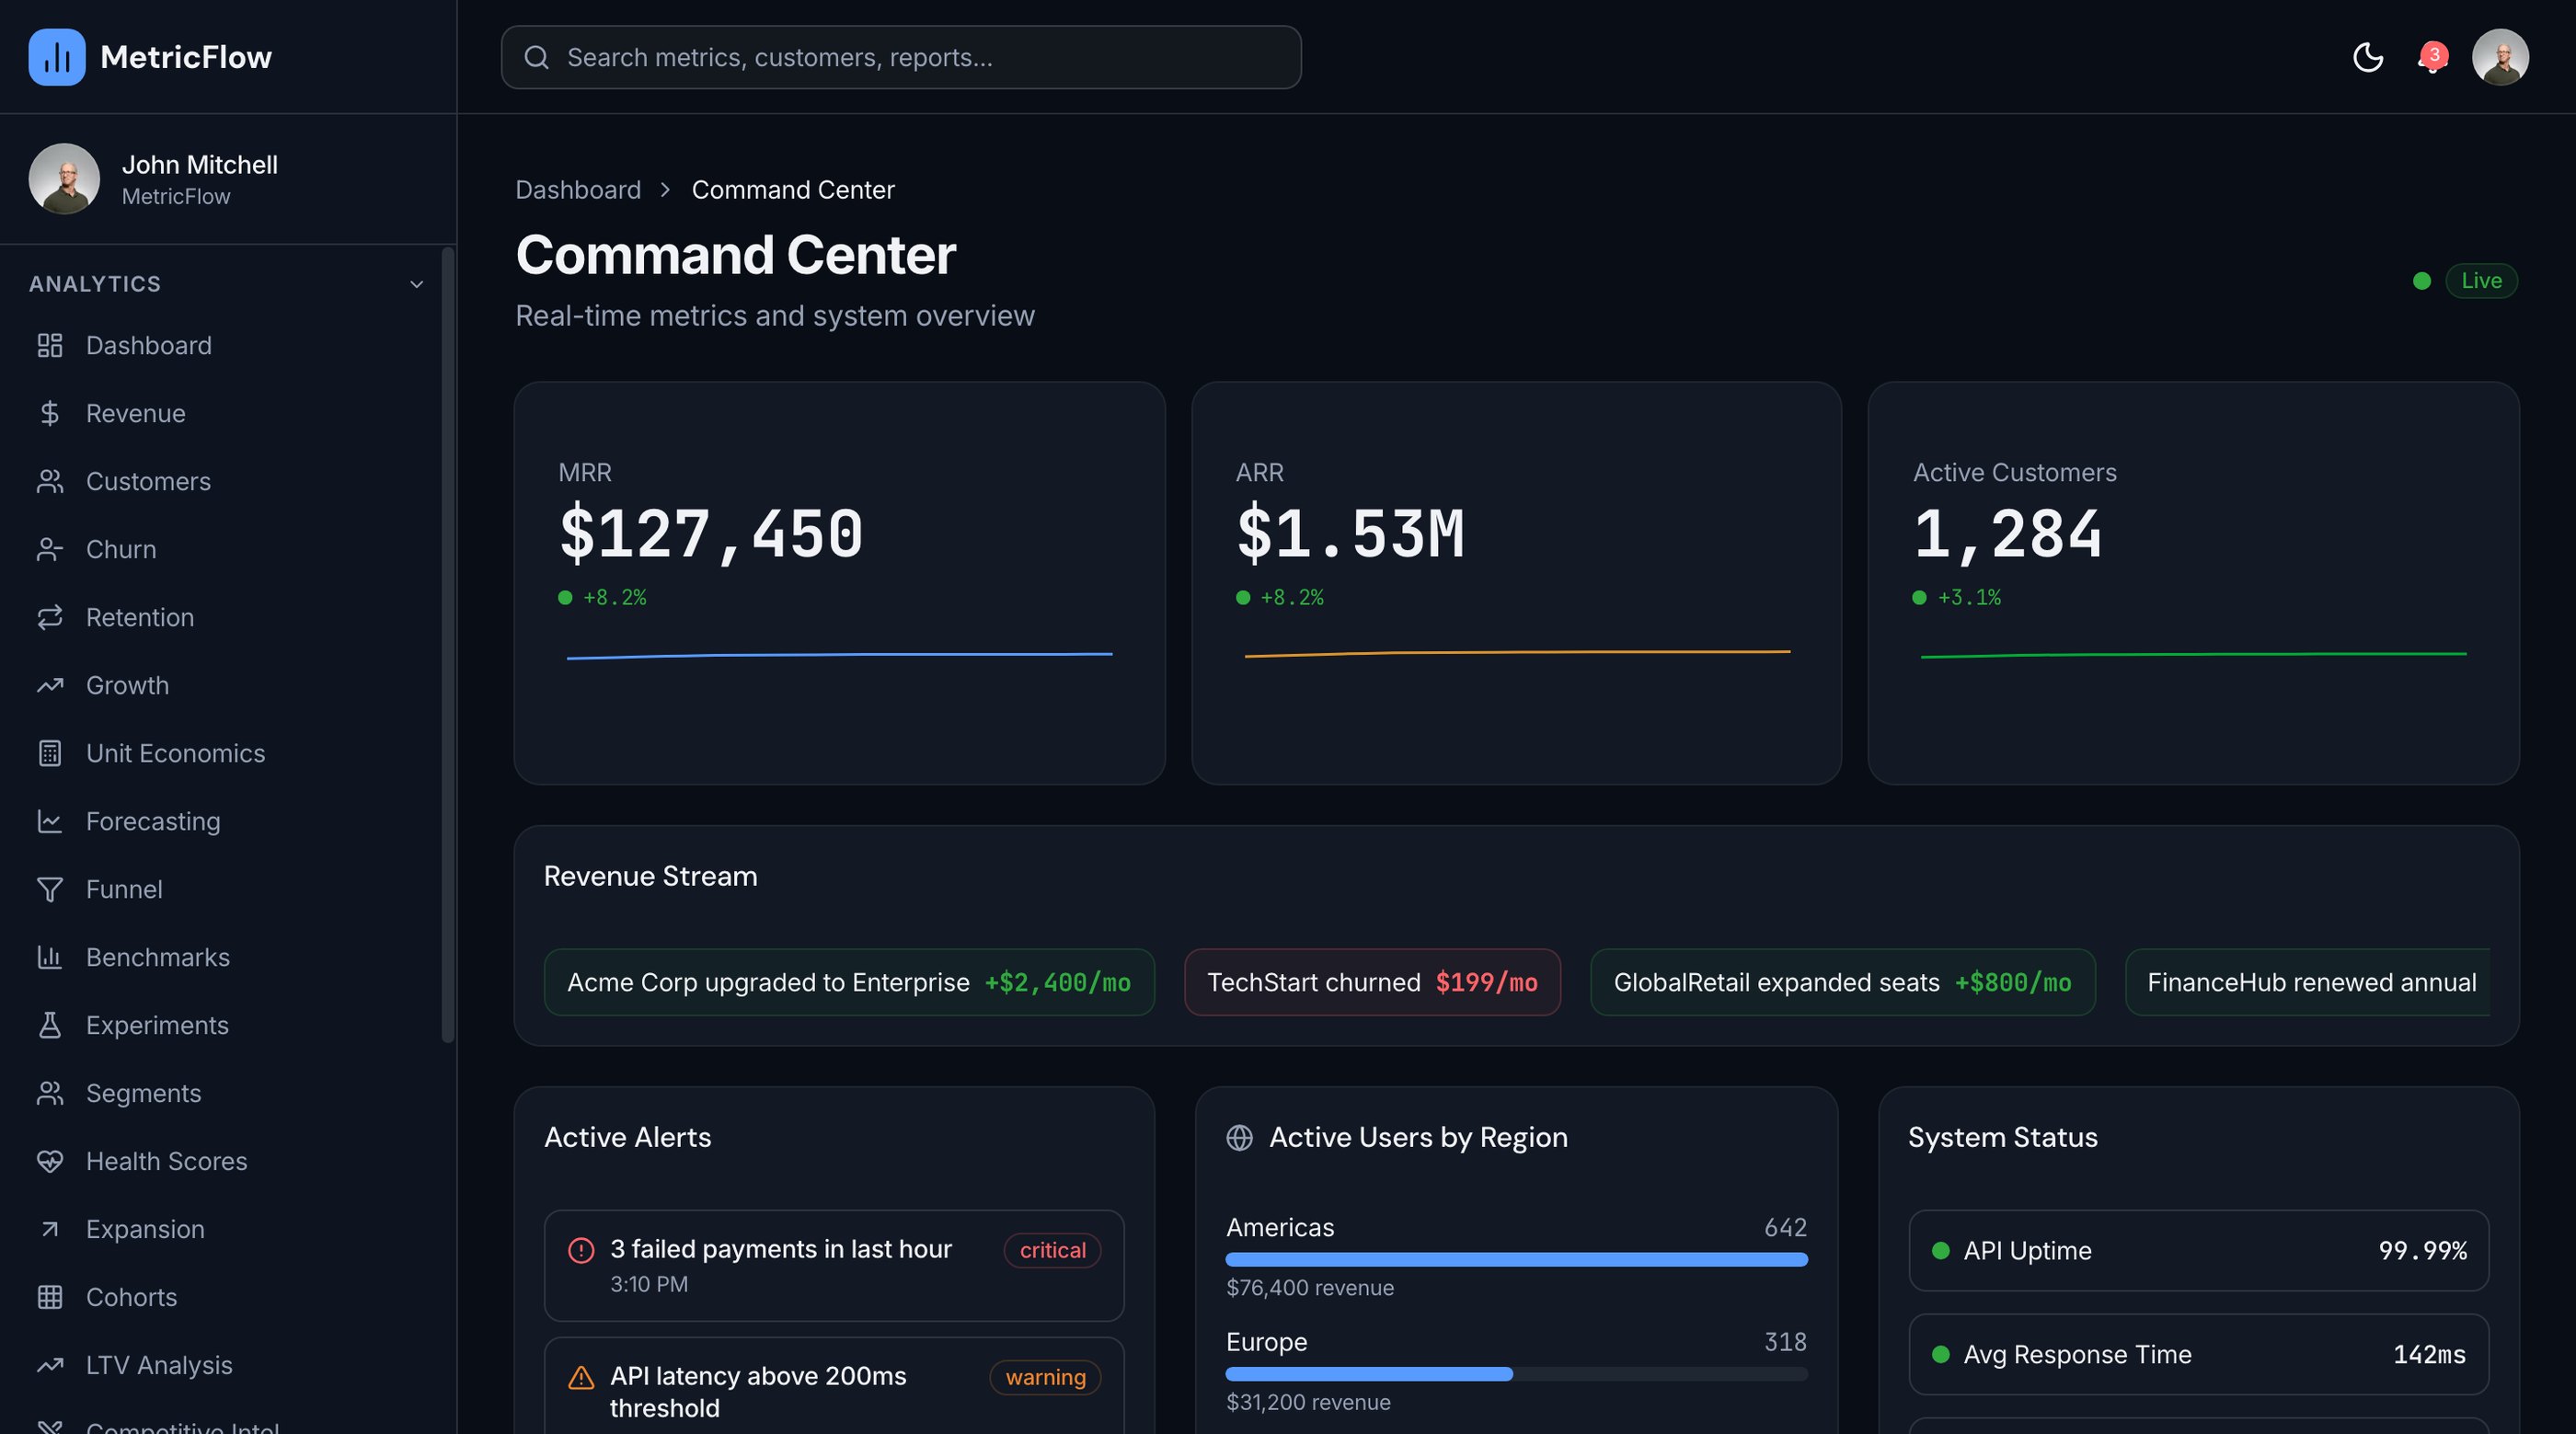
Task: Click the Churn user-minus icon
Action: coord(50,550)
